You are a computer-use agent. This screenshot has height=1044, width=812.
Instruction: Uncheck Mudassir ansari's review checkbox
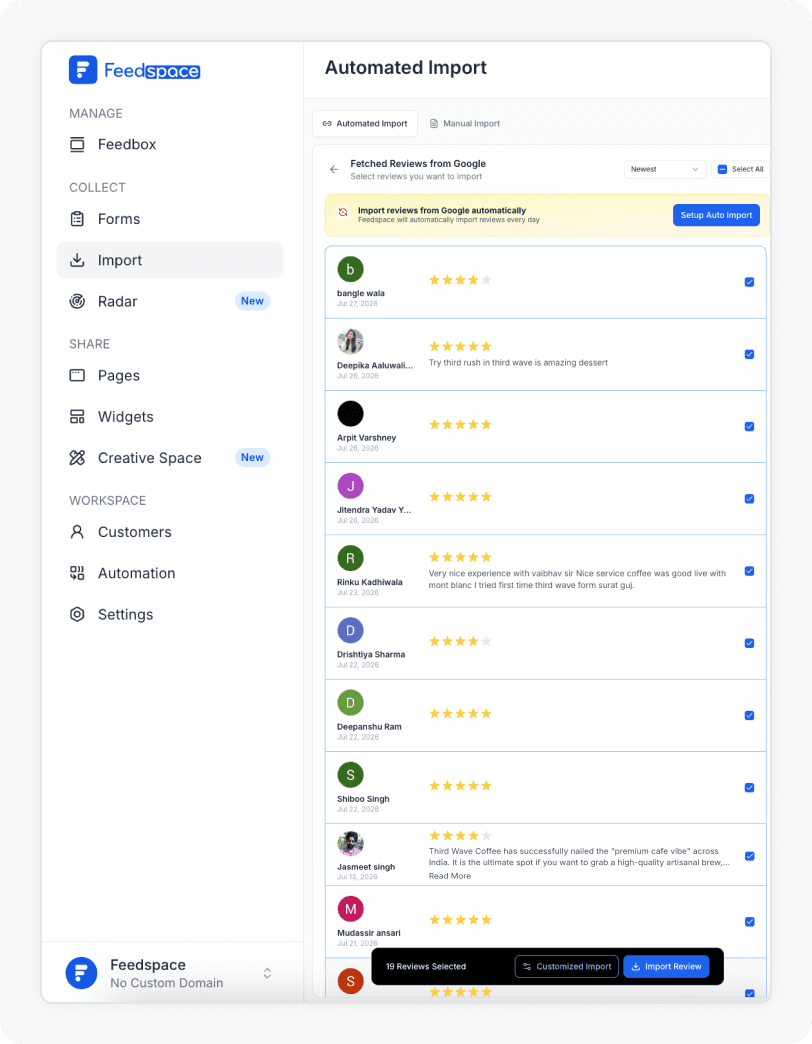coord(749,922)
